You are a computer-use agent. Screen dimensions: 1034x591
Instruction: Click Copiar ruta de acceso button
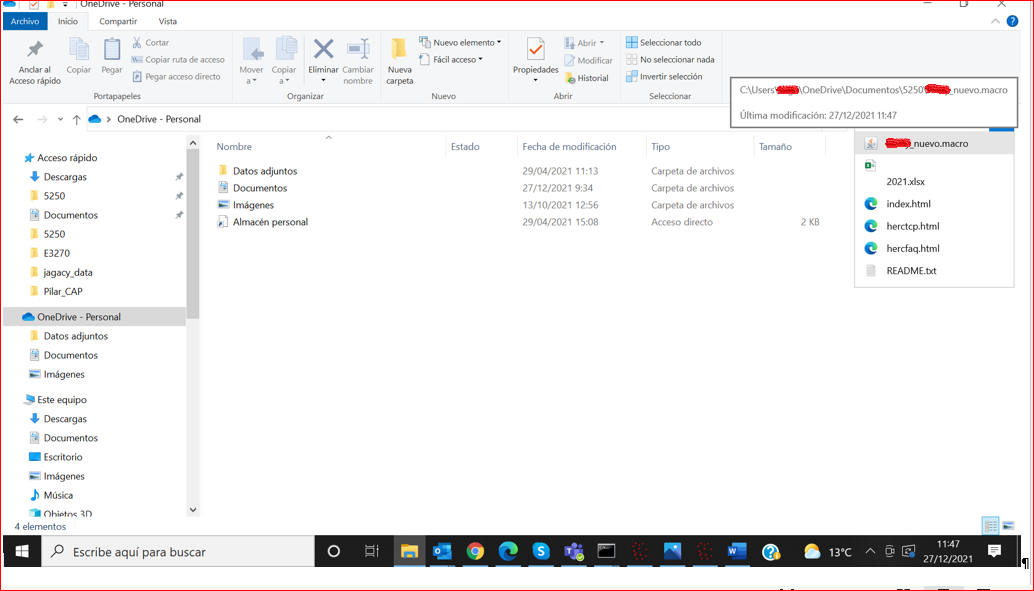[184, 60]
